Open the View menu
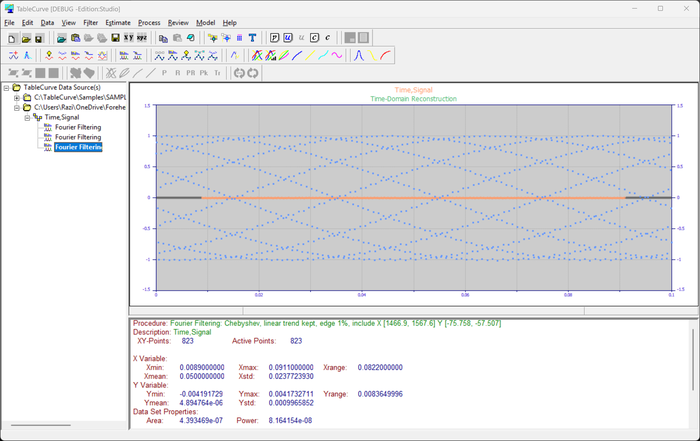Viewport: 700px width, 441px height. click(x=68, y=23)
